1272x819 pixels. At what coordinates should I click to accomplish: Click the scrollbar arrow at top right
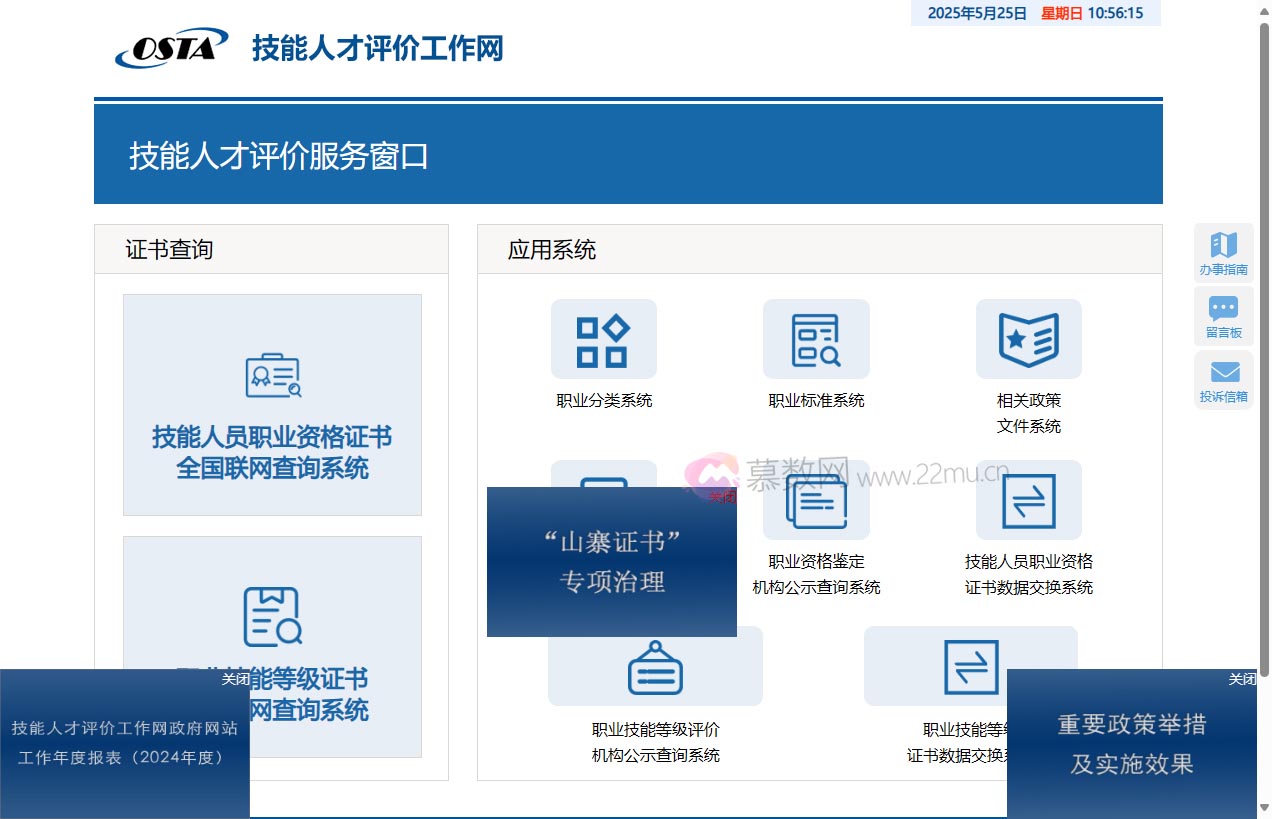click(1263, 10)
